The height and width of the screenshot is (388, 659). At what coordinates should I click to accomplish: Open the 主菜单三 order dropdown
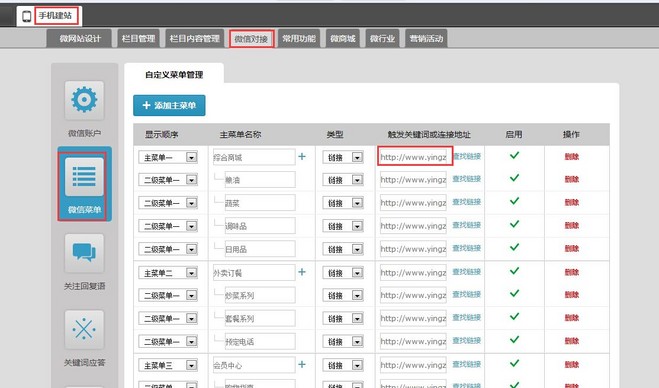(168, 365)
